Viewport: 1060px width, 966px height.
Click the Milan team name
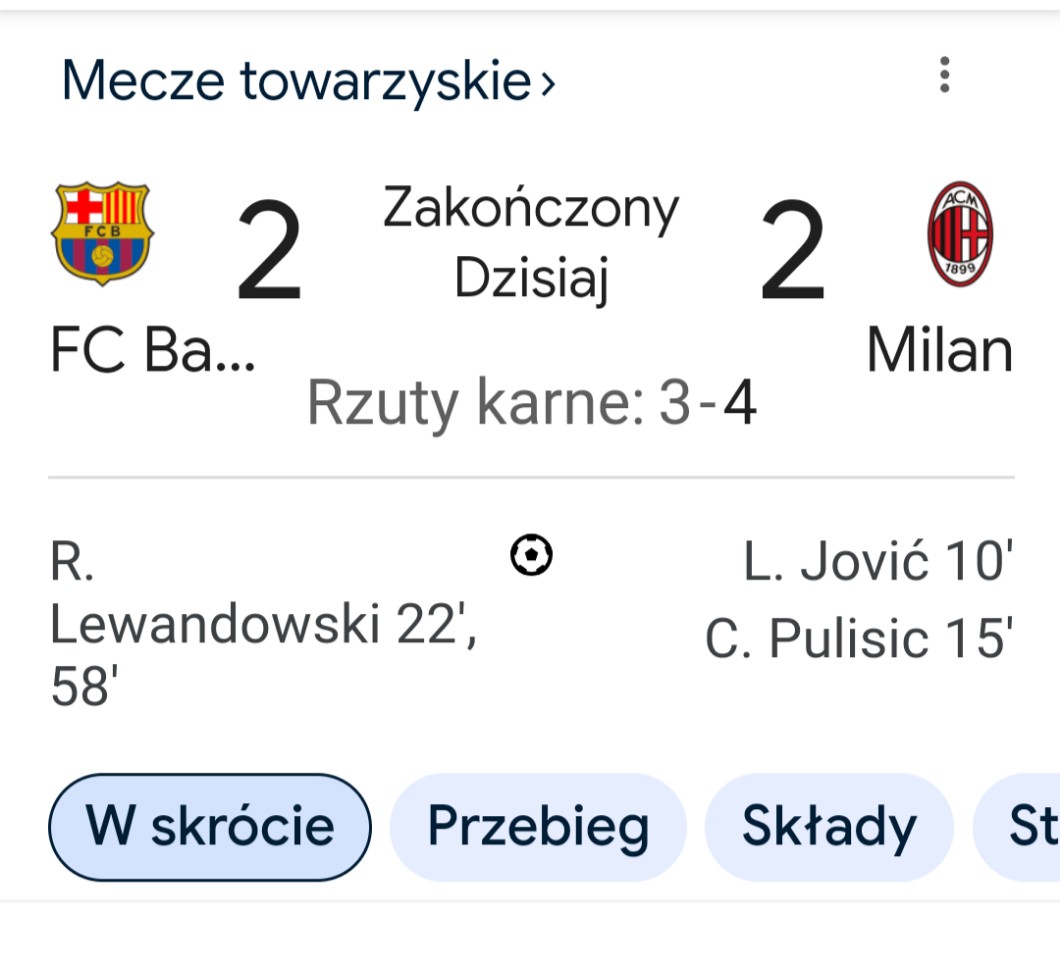(939, 351)
